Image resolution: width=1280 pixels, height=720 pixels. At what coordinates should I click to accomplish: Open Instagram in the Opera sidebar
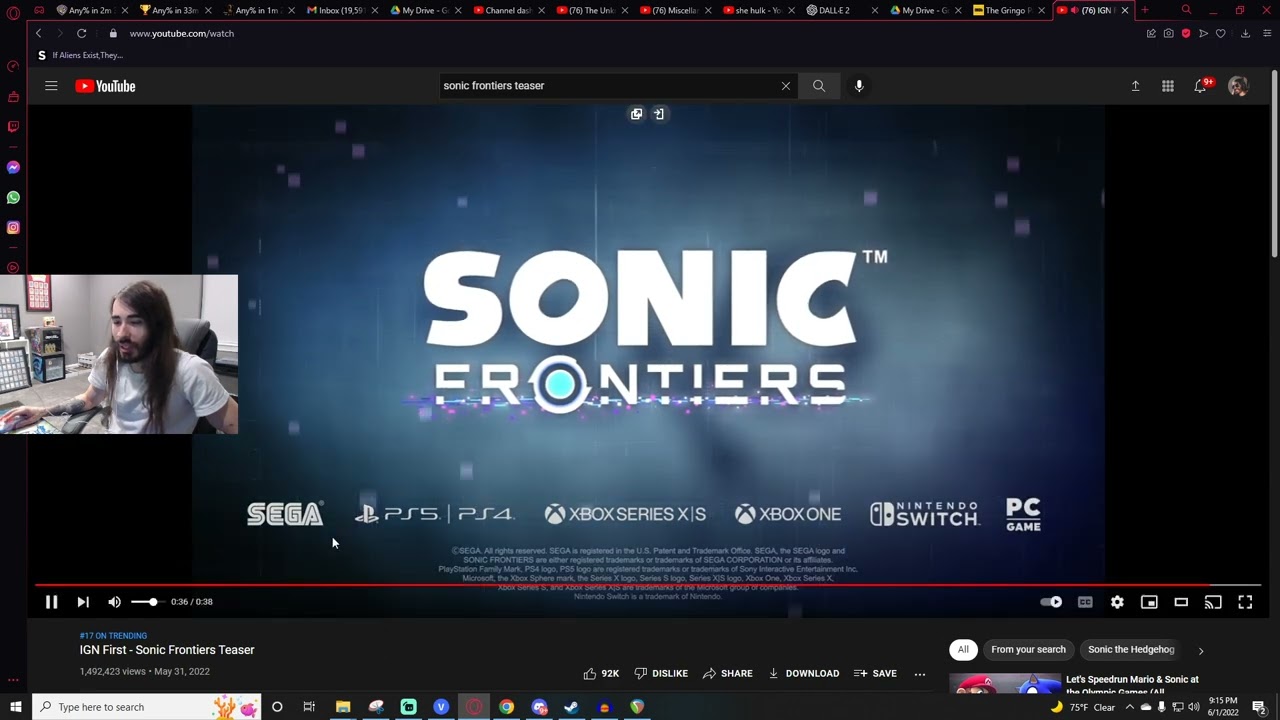pyautogui.click(x=13, y=227)
